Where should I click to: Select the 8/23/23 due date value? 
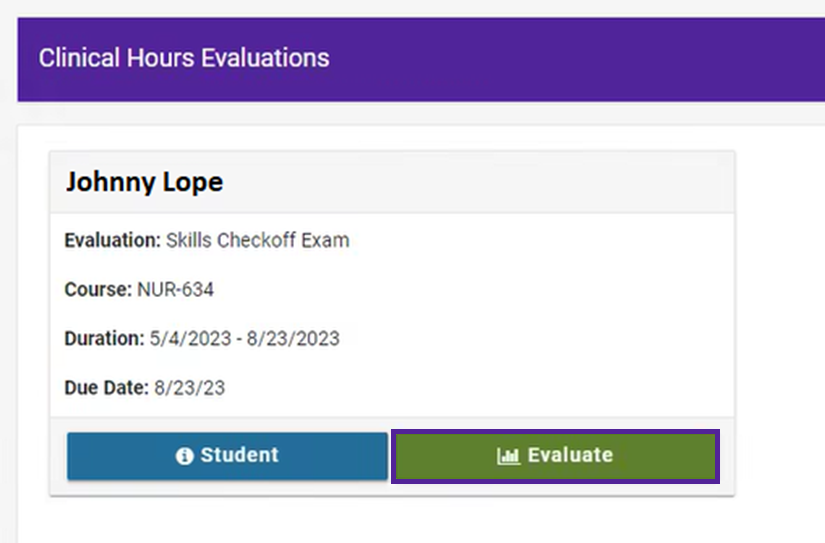pos(189,388)
